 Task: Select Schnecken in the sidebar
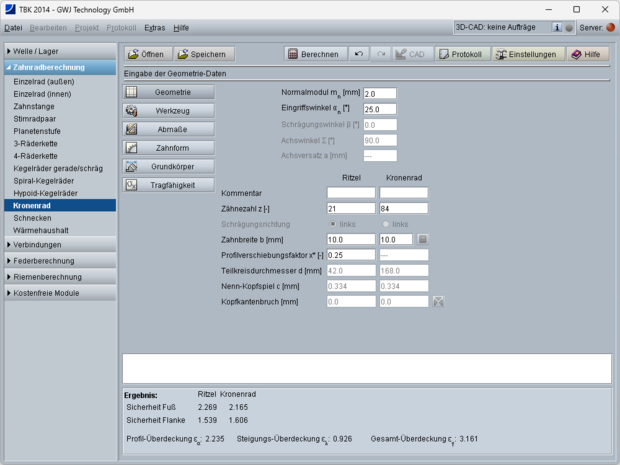point(32,217)
